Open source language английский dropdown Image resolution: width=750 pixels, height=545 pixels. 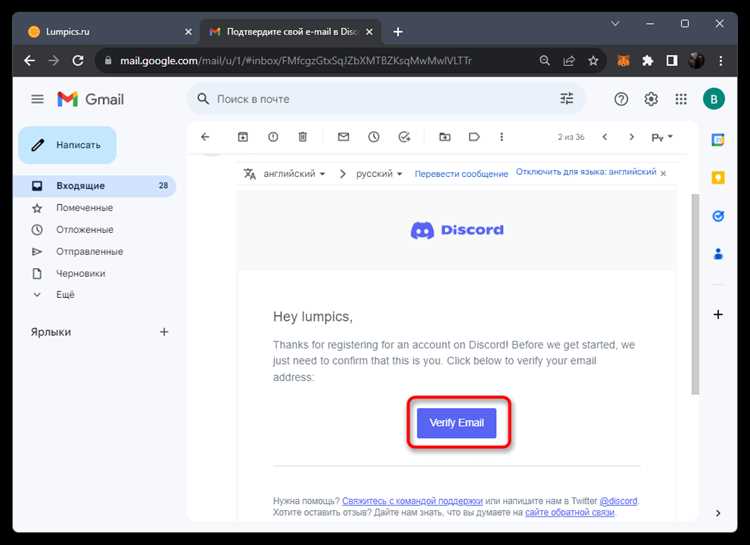click(x=294, y=174)
